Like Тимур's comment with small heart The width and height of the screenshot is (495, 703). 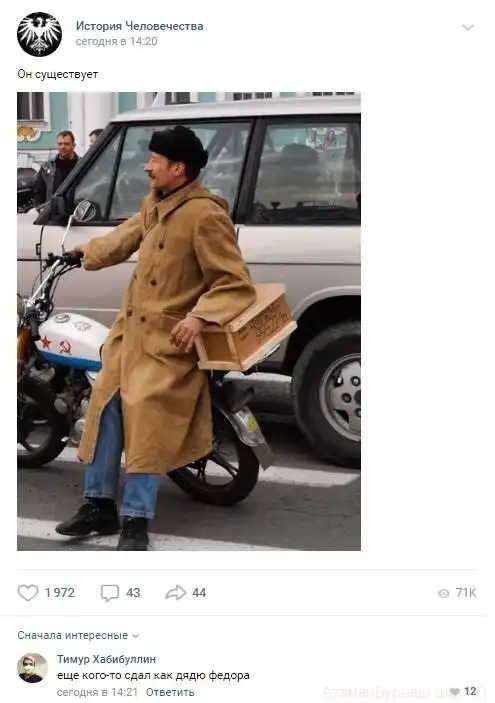tap(455, 691)
